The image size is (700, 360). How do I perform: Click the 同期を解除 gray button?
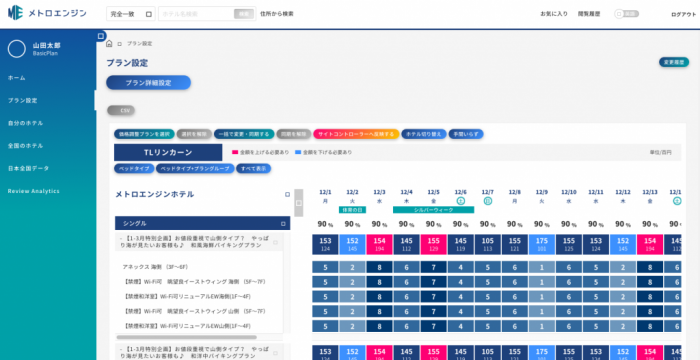(x=293, y=134)
